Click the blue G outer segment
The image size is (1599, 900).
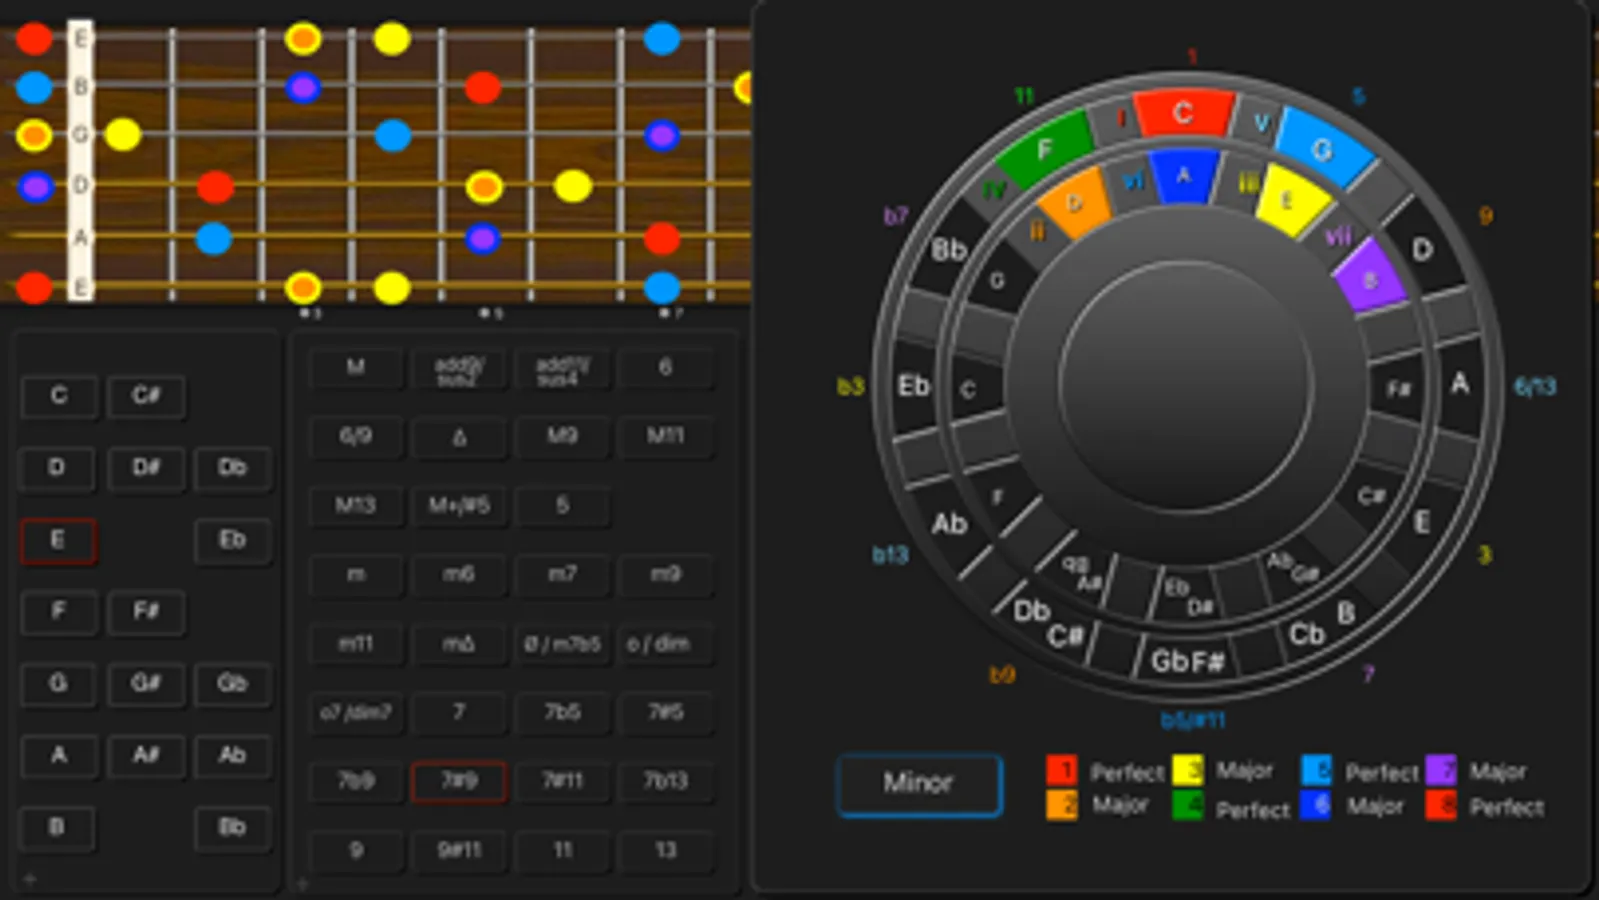(1323, 148)
